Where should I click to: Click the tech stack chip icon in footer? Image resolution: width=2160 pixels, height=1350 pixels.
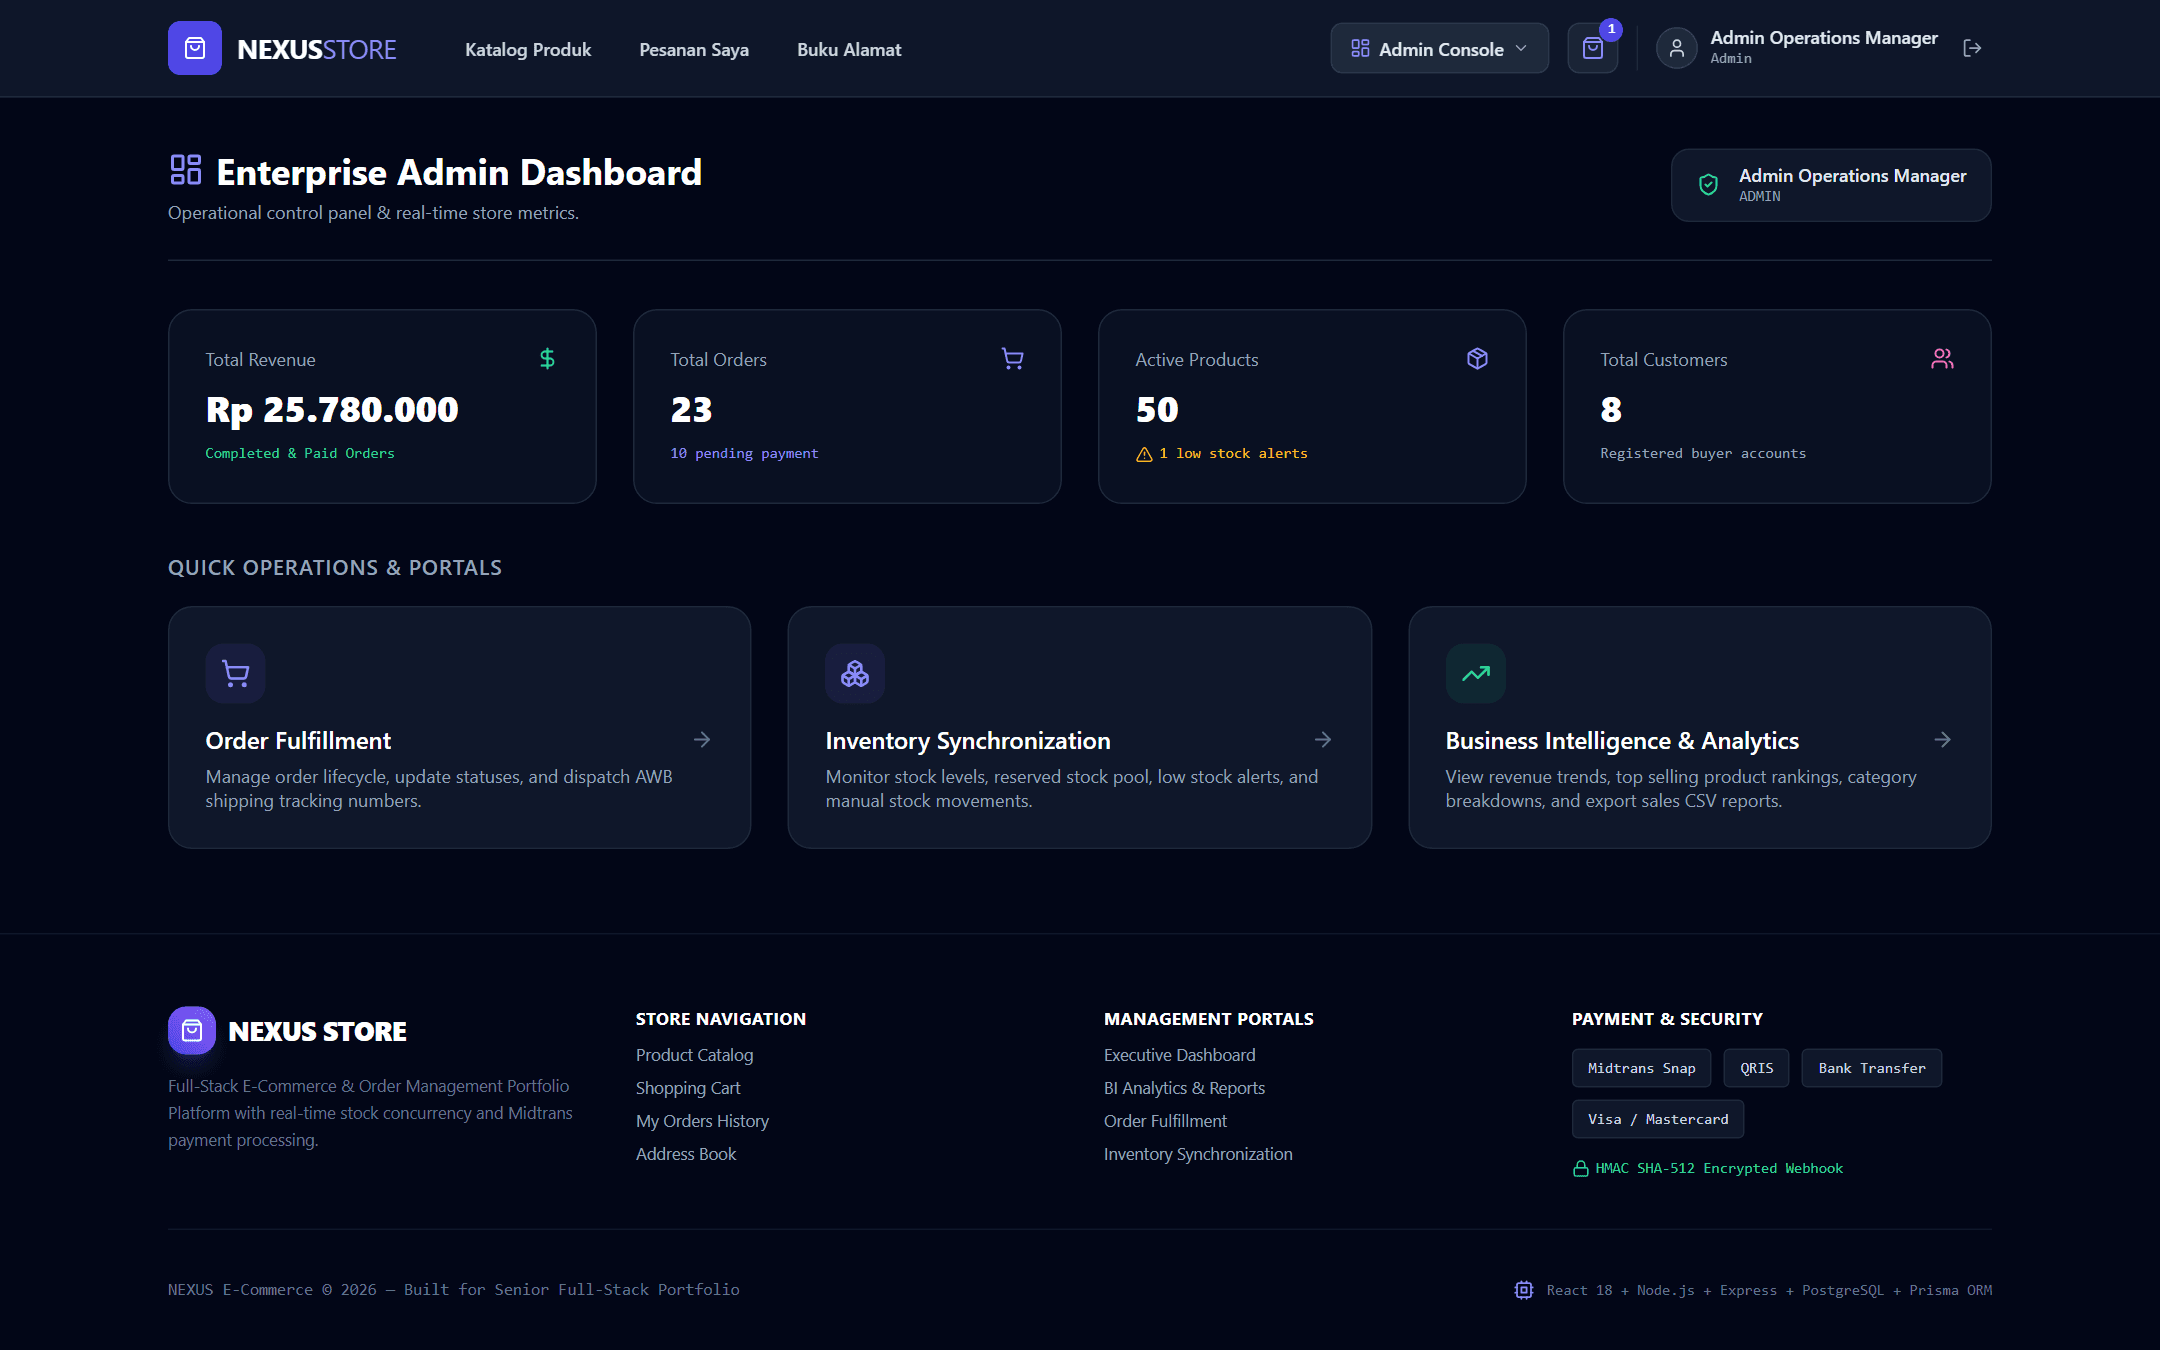[x=1523, y=1290]
